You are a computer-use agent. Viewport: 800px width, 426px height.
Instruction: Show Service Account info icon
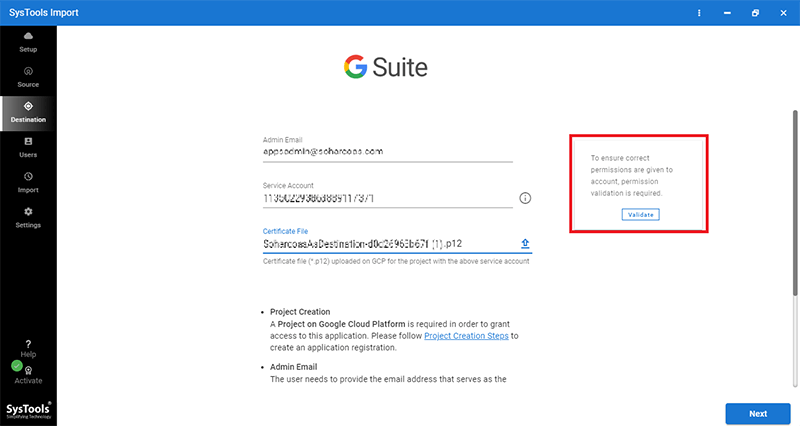(525, 198)
